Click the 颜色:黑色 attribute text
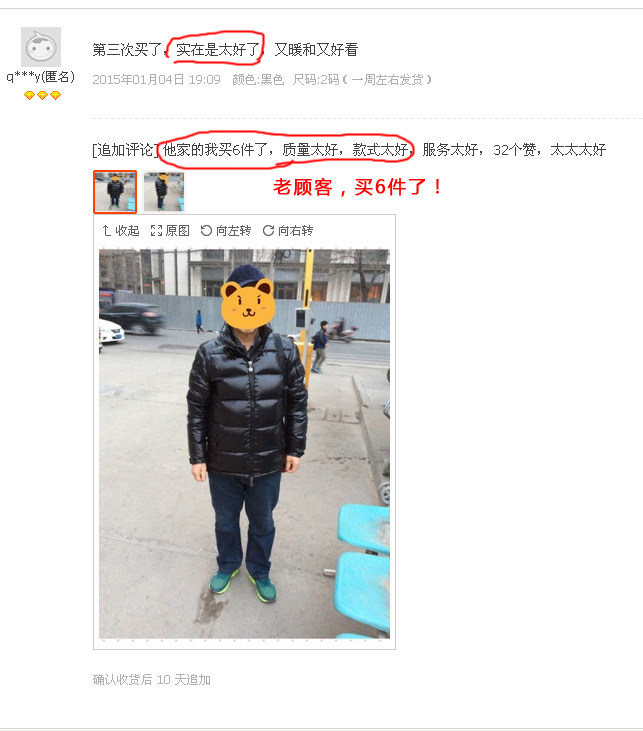The width and height of the screenshot is (643, 731). coord(258,80)
